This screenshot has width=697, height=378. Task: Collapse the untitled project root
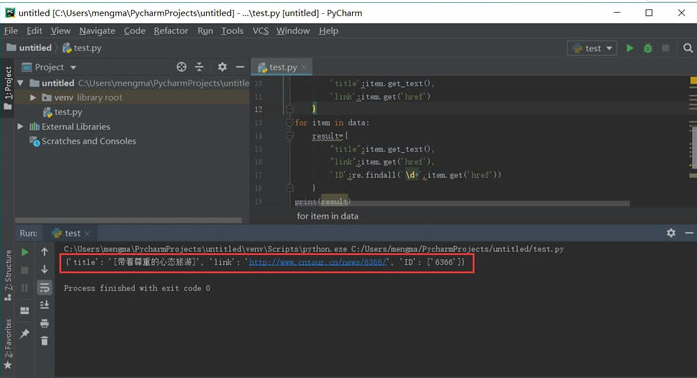20,83
